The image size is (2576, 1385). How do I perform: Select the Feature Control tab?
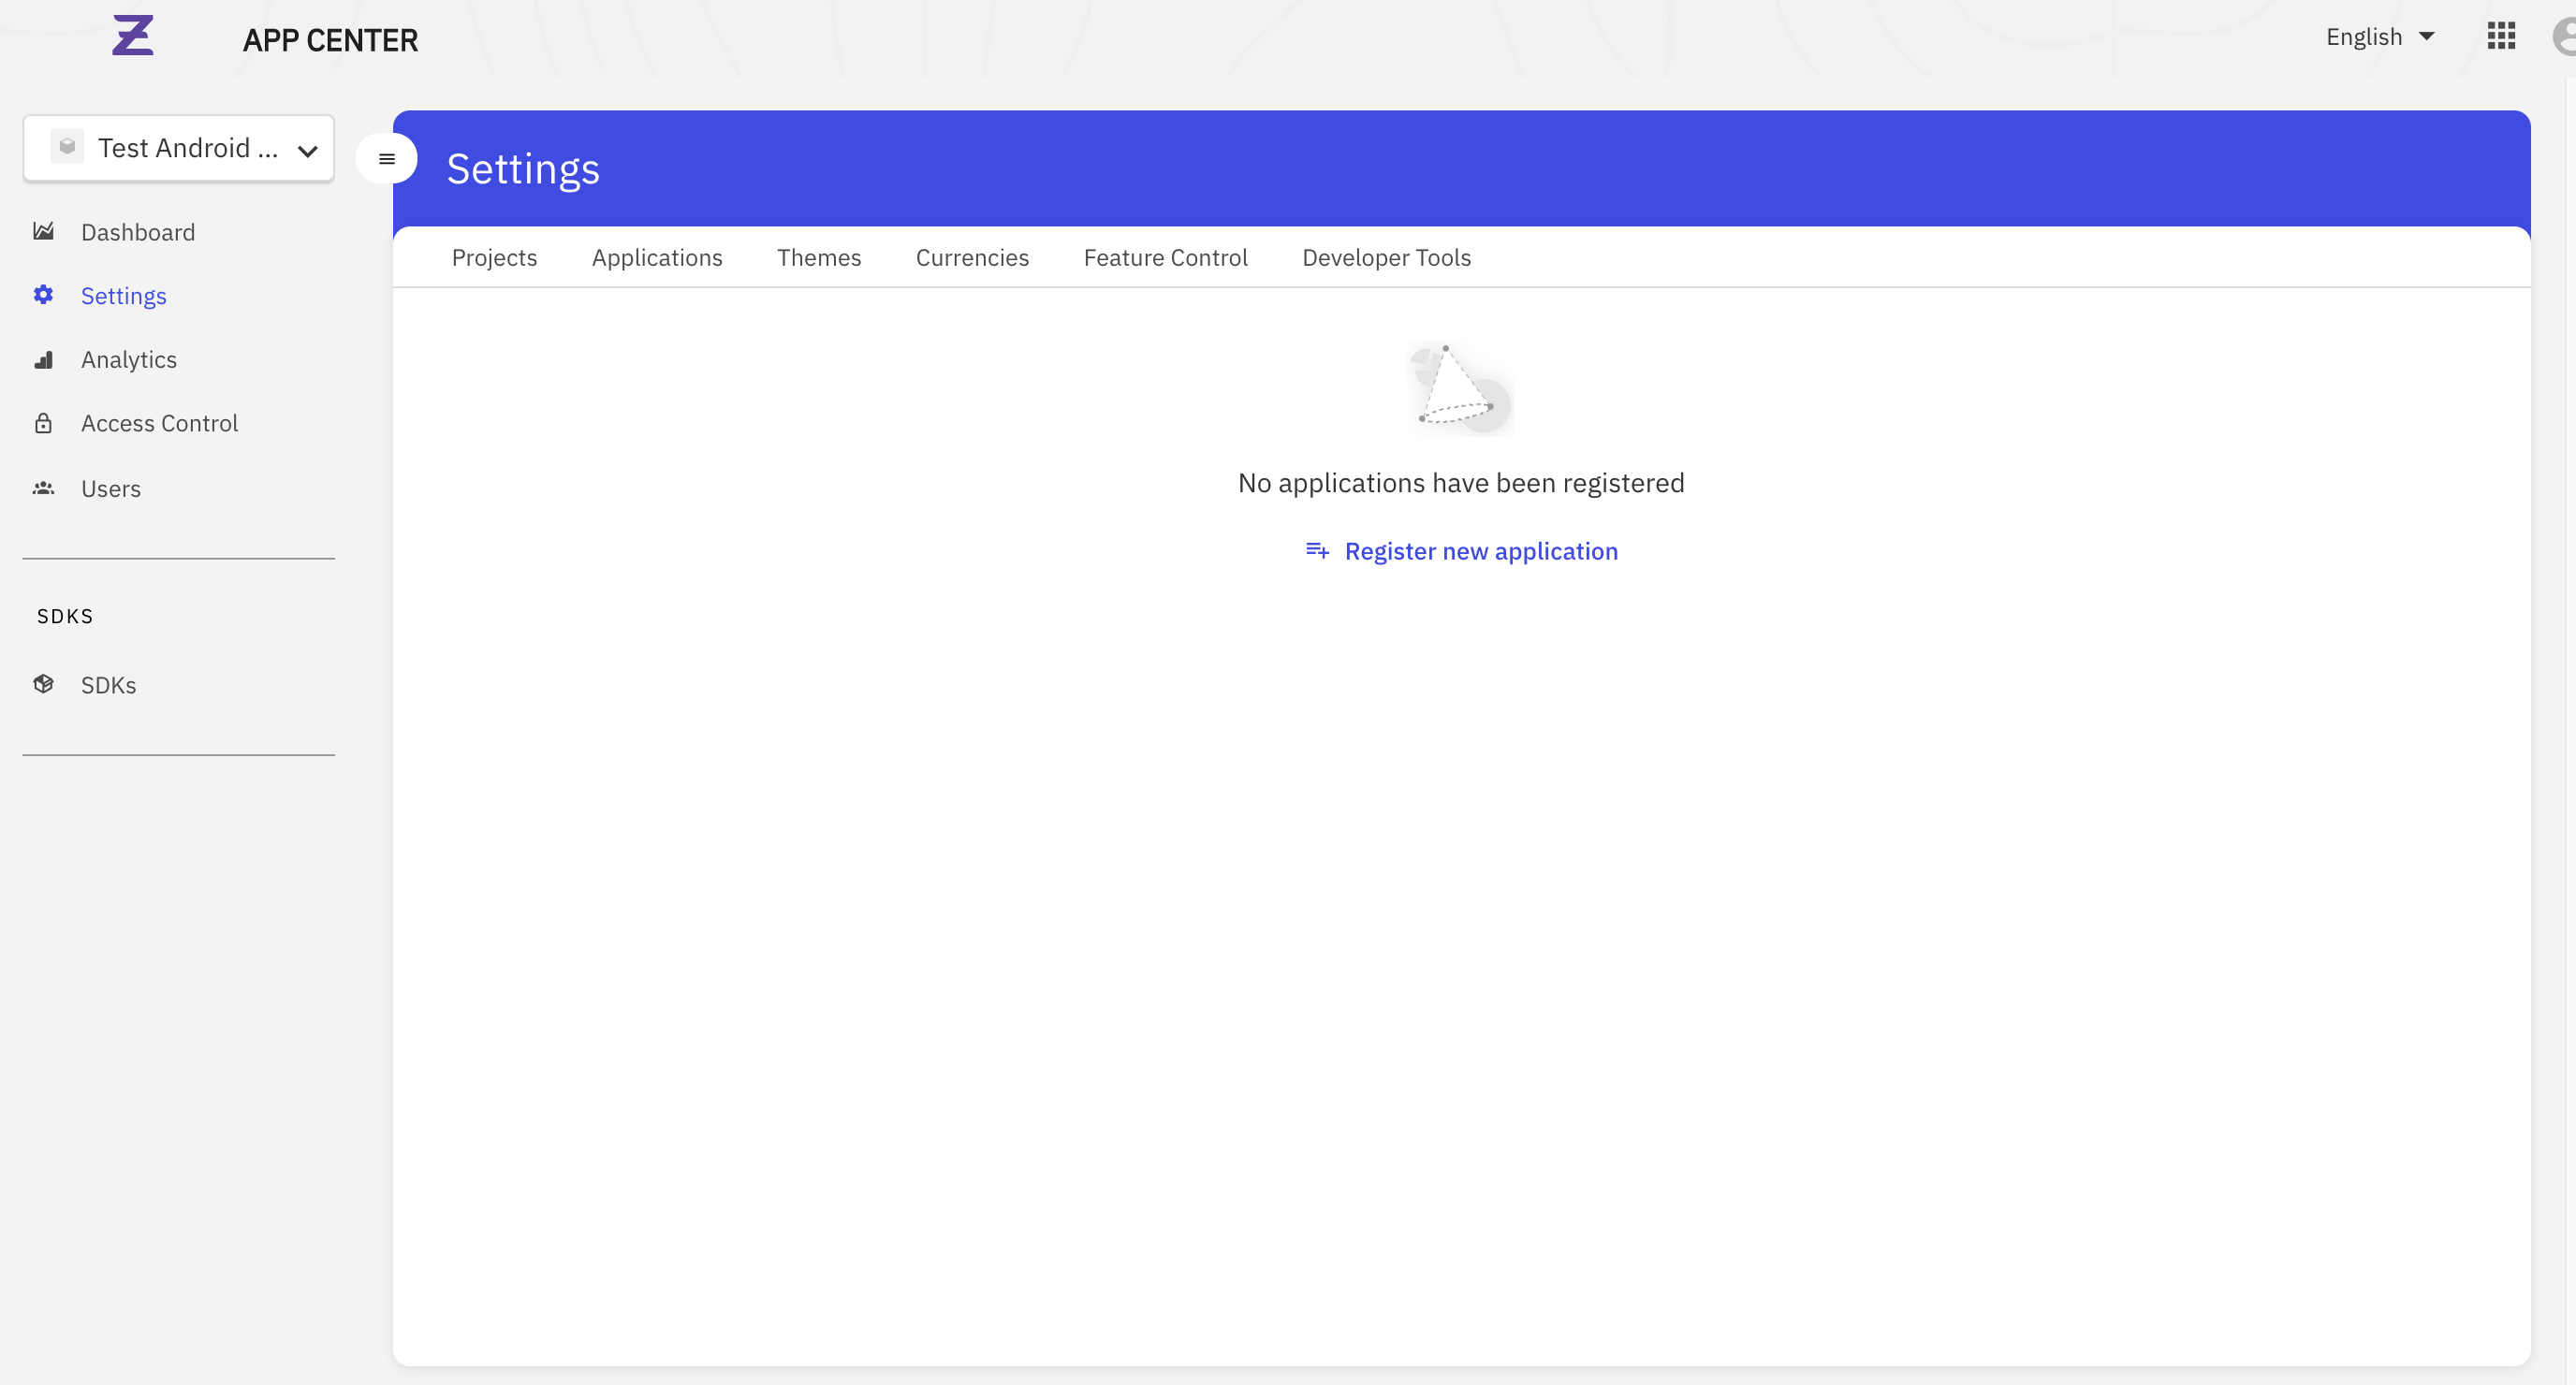(1166, 257)
